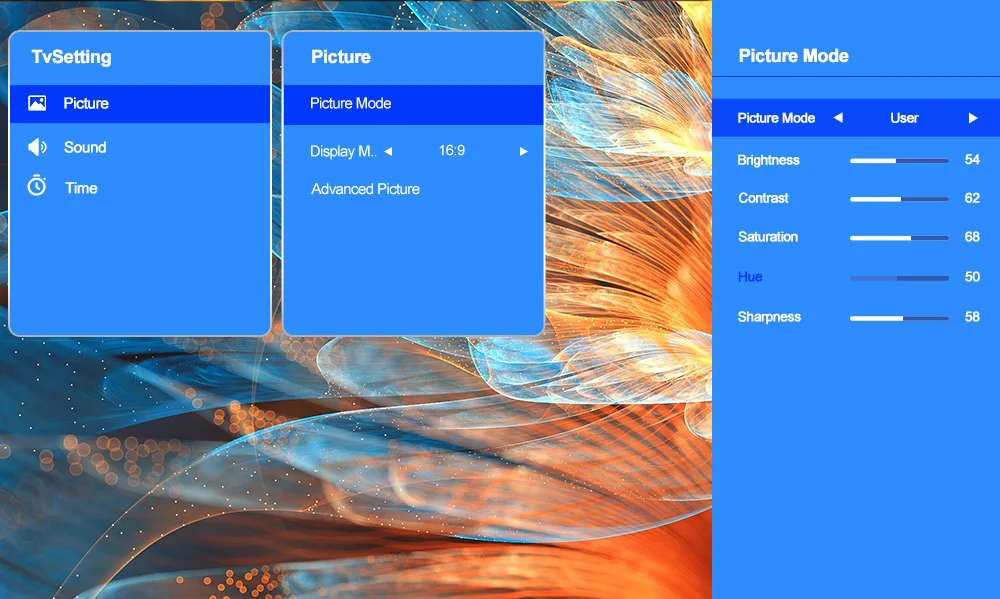Open the Sound settings menu item
Screen dimensions: 1000x599
coord(140,147)
